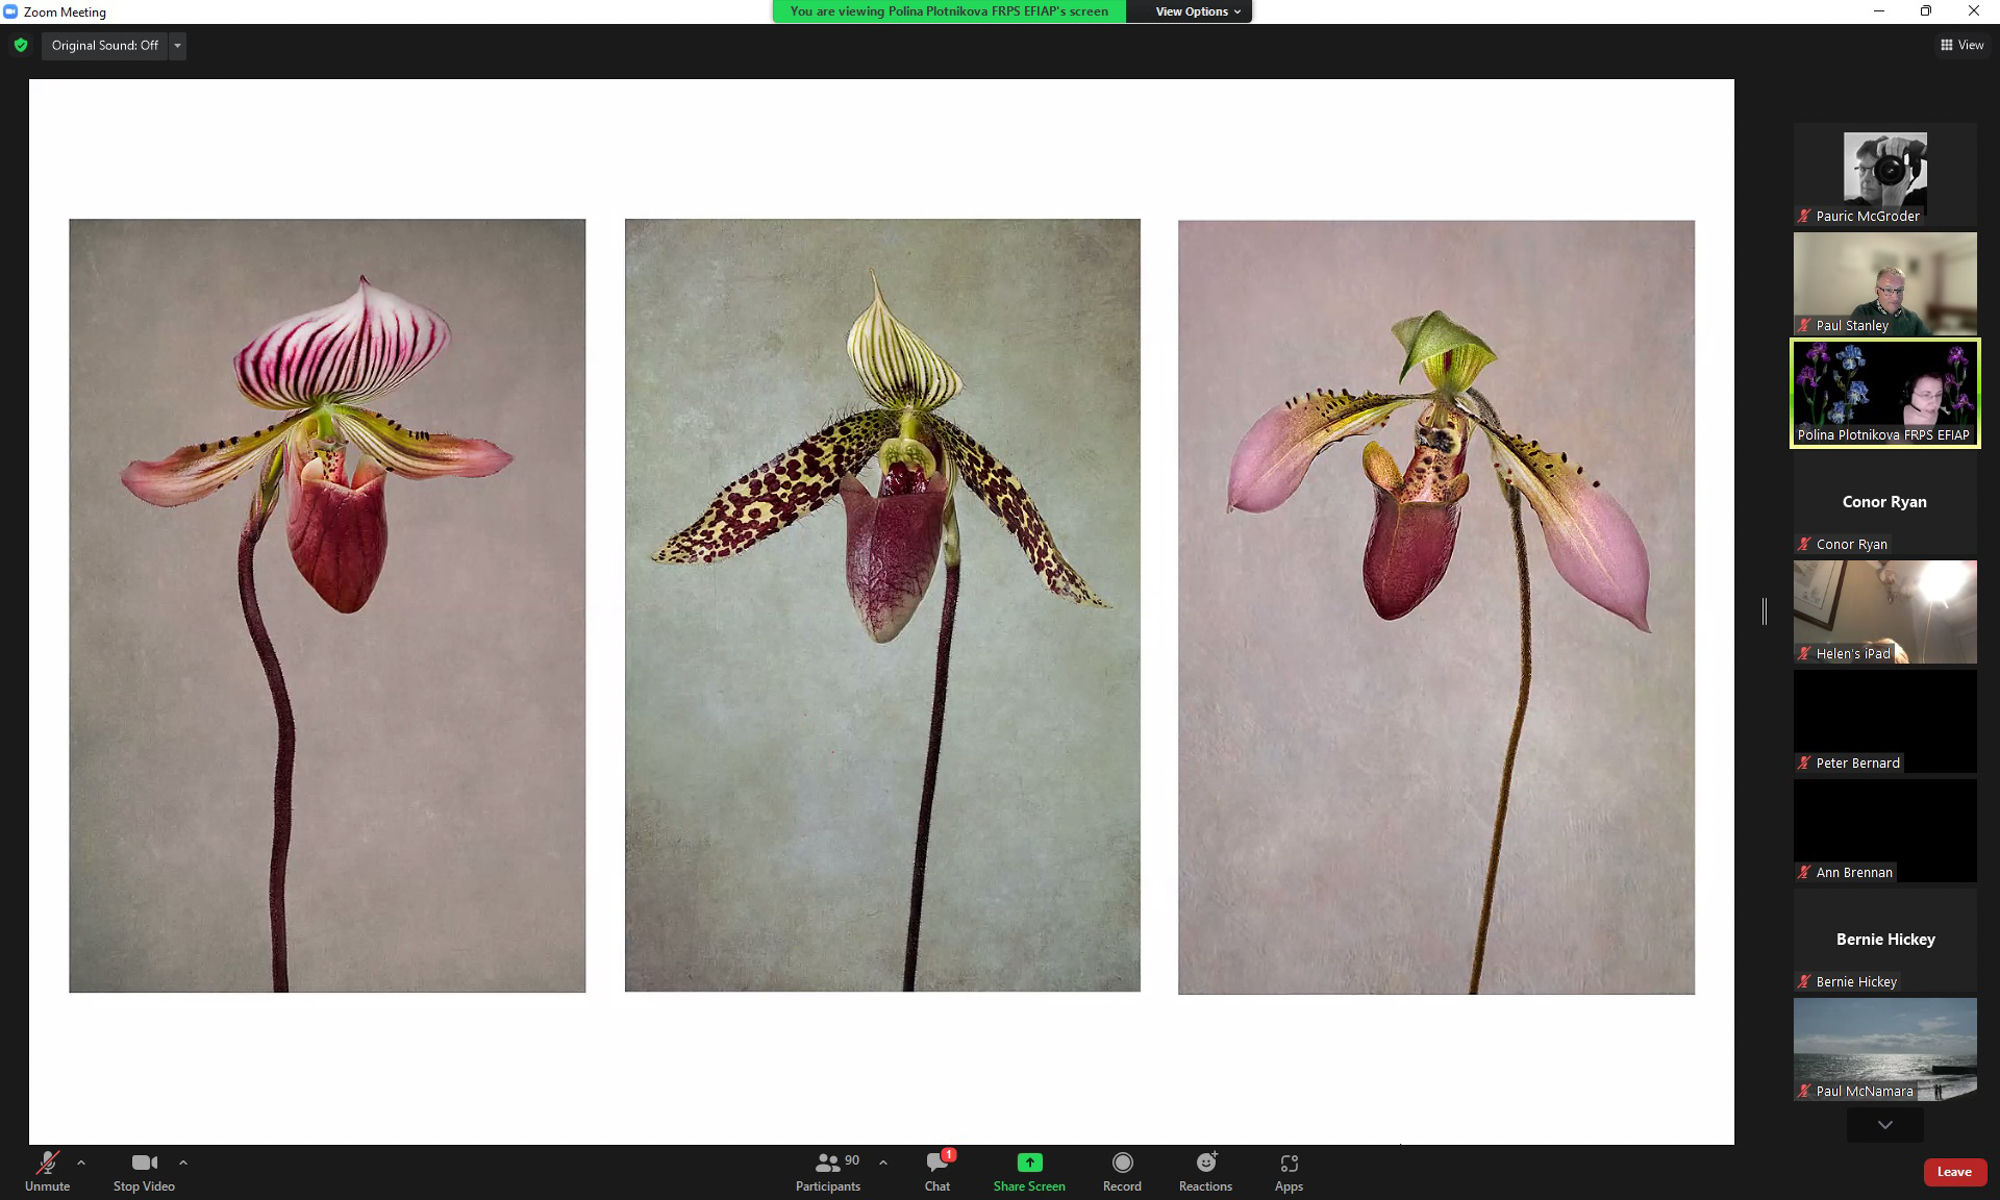Select Paul McNamara's video tile
The image size is (2000, 1200).
pos(1885,1049)
